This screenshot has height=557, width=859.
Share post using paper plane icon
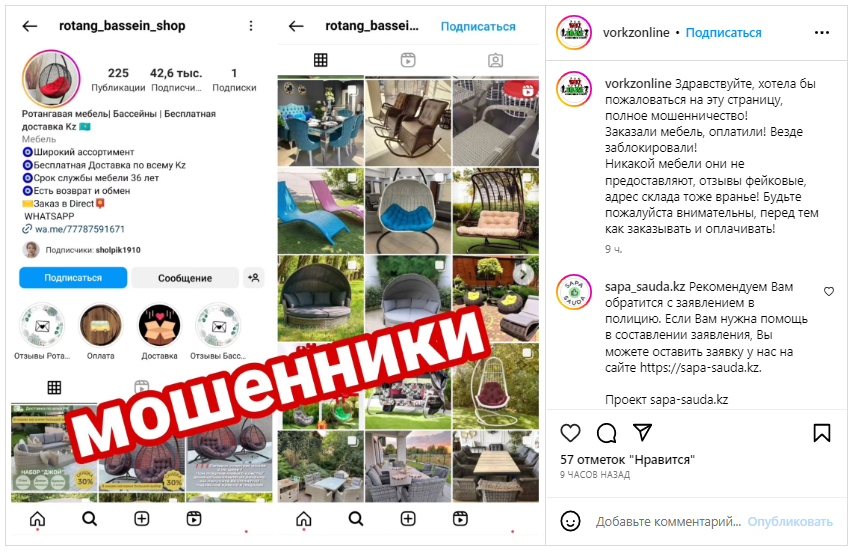click(642, 432)
